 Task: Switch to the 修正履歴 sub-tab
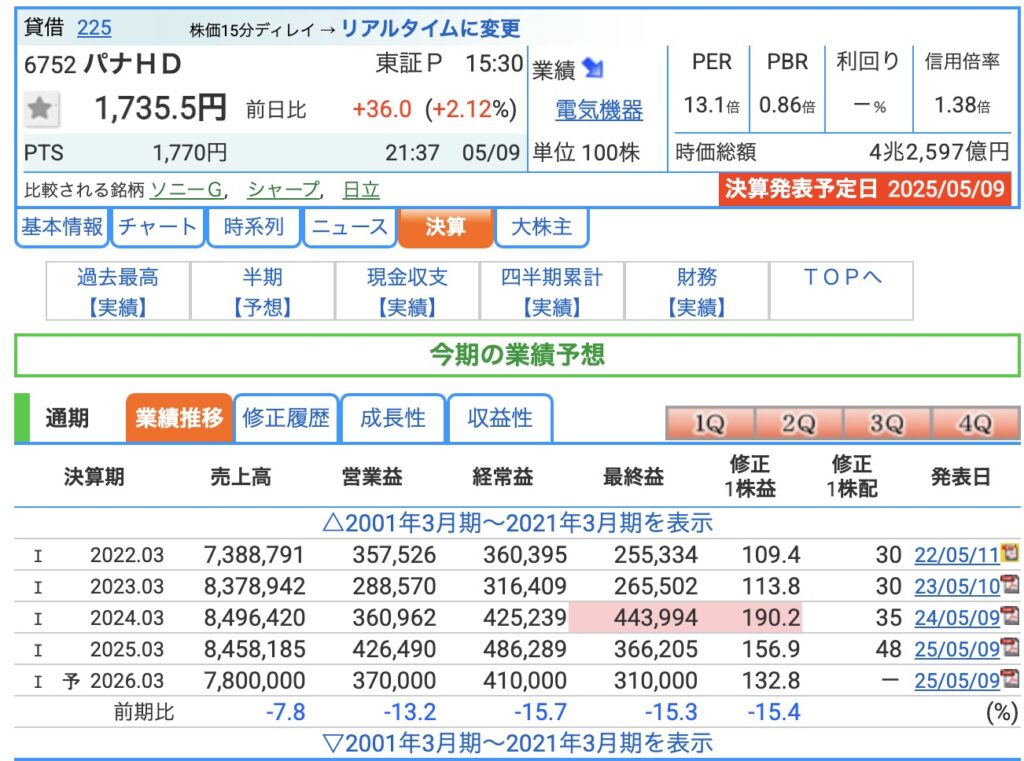286,418
